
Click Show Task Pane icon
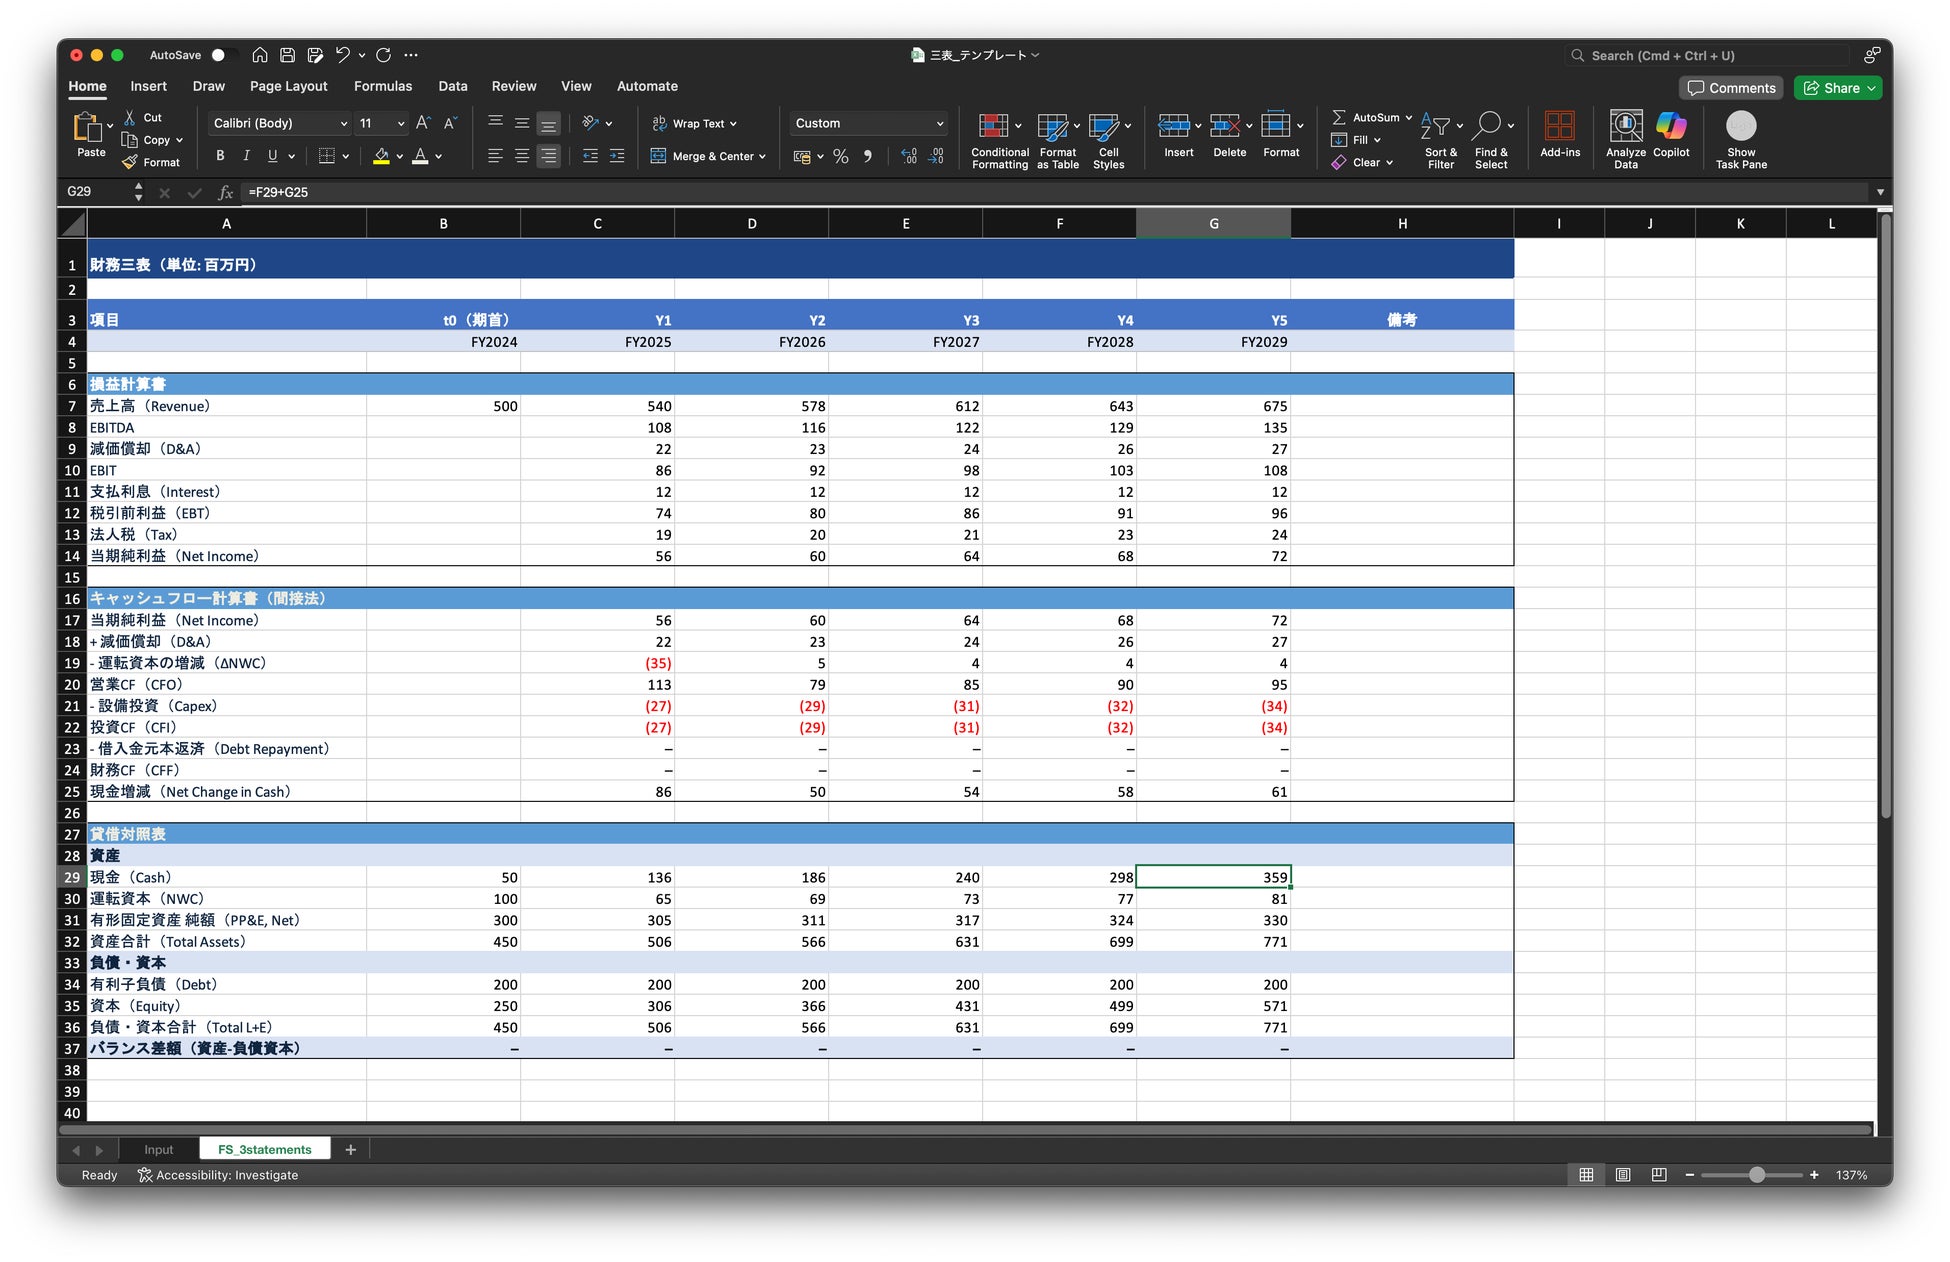click(x=1741, y=126)
